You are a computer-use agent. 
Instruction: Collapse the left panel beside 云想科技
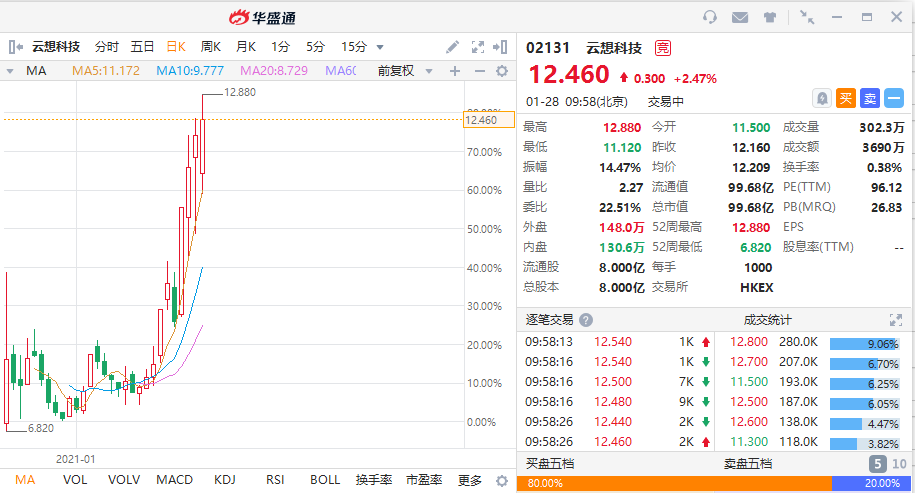[x=14, y=47]
